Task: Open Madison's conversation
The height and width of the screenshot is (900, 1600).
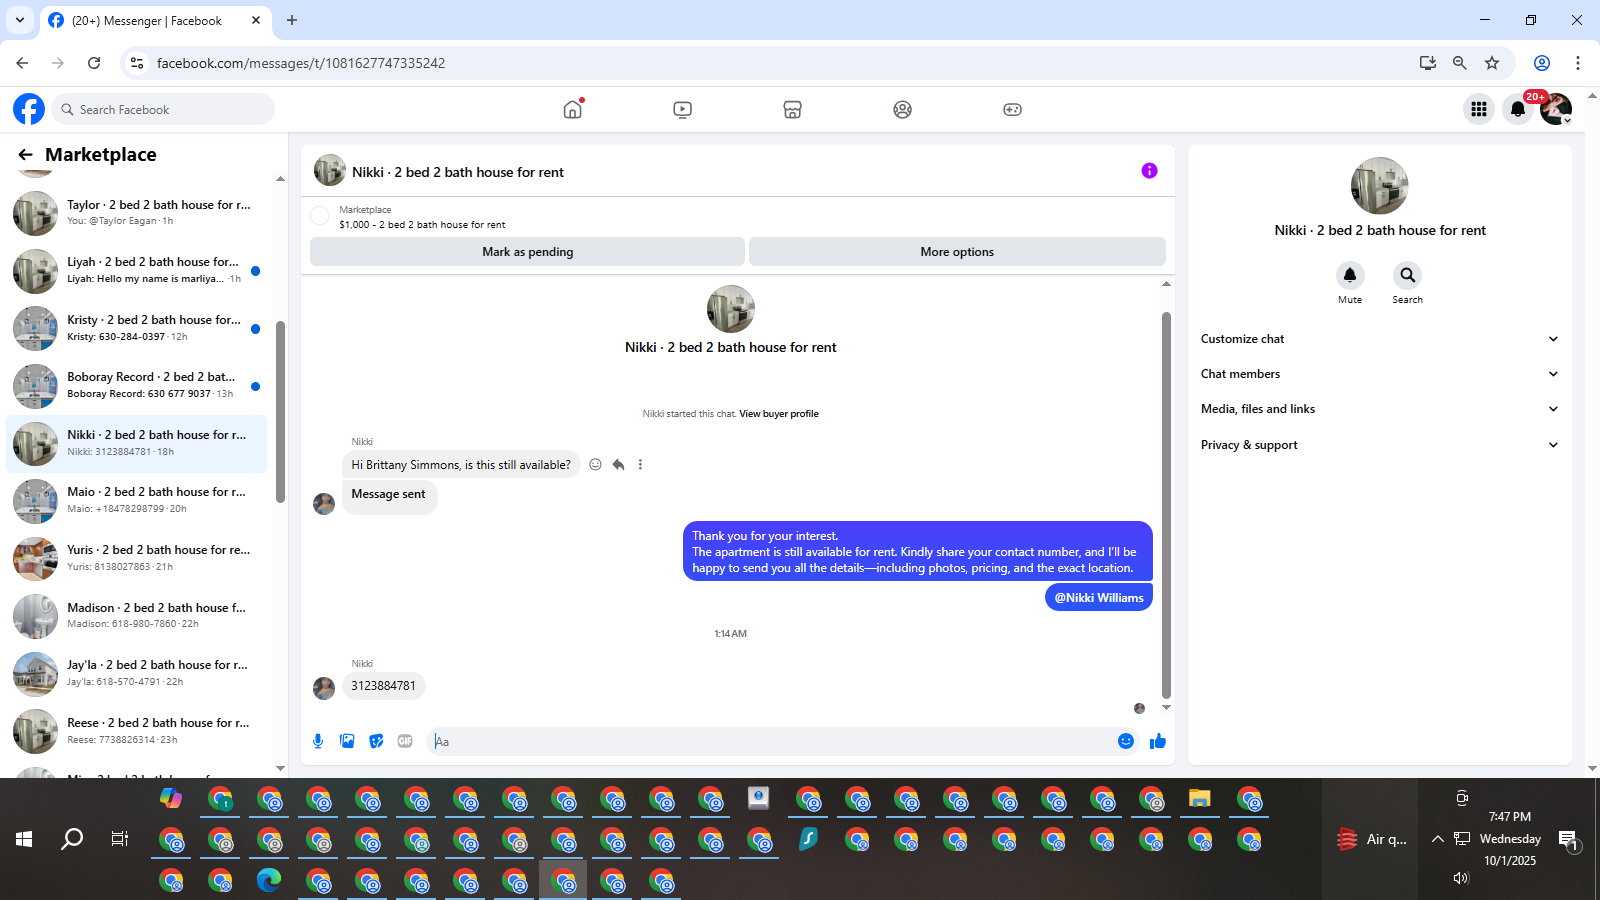Action: pos(137,615)
